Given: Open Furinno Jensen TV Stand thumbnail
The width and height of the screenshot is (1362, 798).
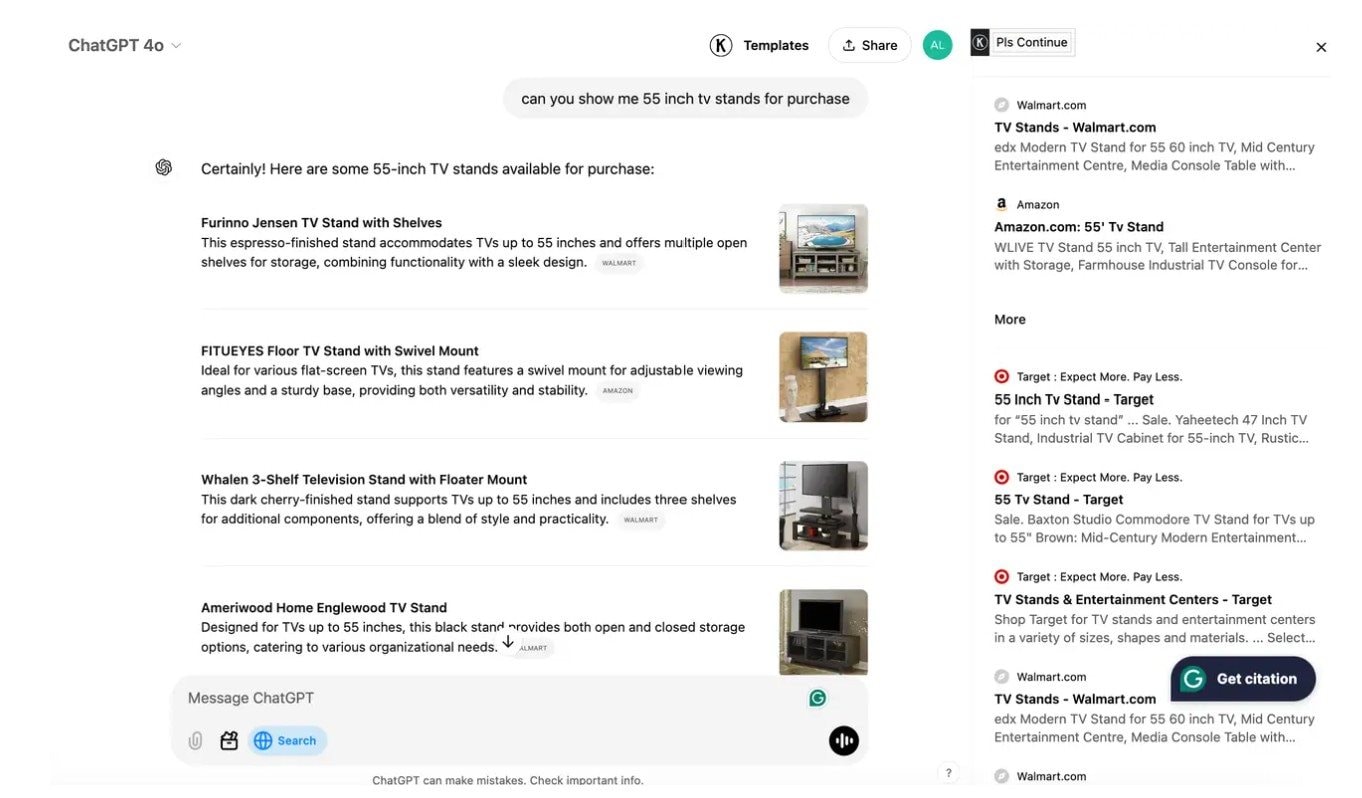Looking at the screenshot, I should pyautogui.click(x=823, y=248).
